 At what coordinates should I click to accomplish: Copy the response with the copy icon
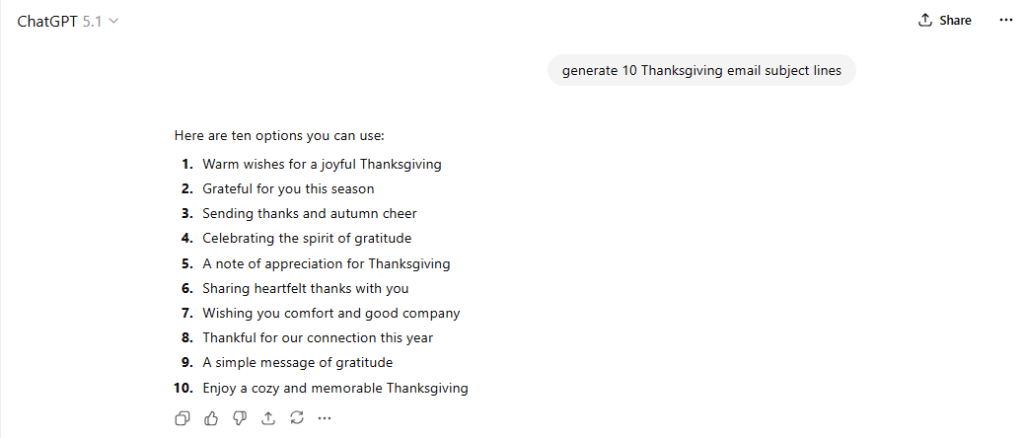pos(183,418)
